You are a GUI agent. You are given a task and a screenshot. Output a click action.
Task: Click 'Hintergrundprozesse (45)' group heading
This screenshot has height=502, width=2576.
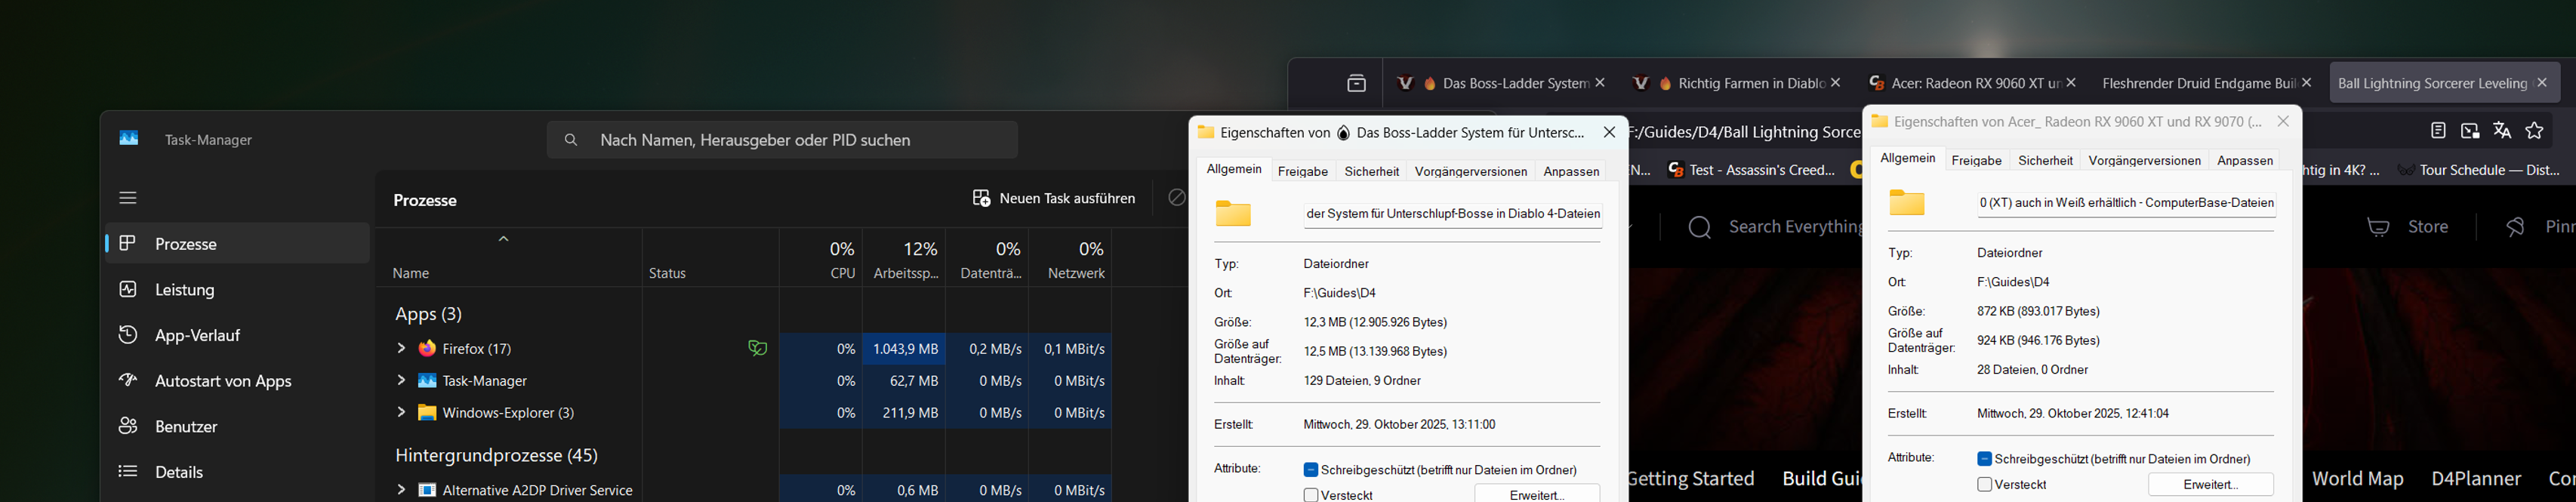(x=496, y=455)
